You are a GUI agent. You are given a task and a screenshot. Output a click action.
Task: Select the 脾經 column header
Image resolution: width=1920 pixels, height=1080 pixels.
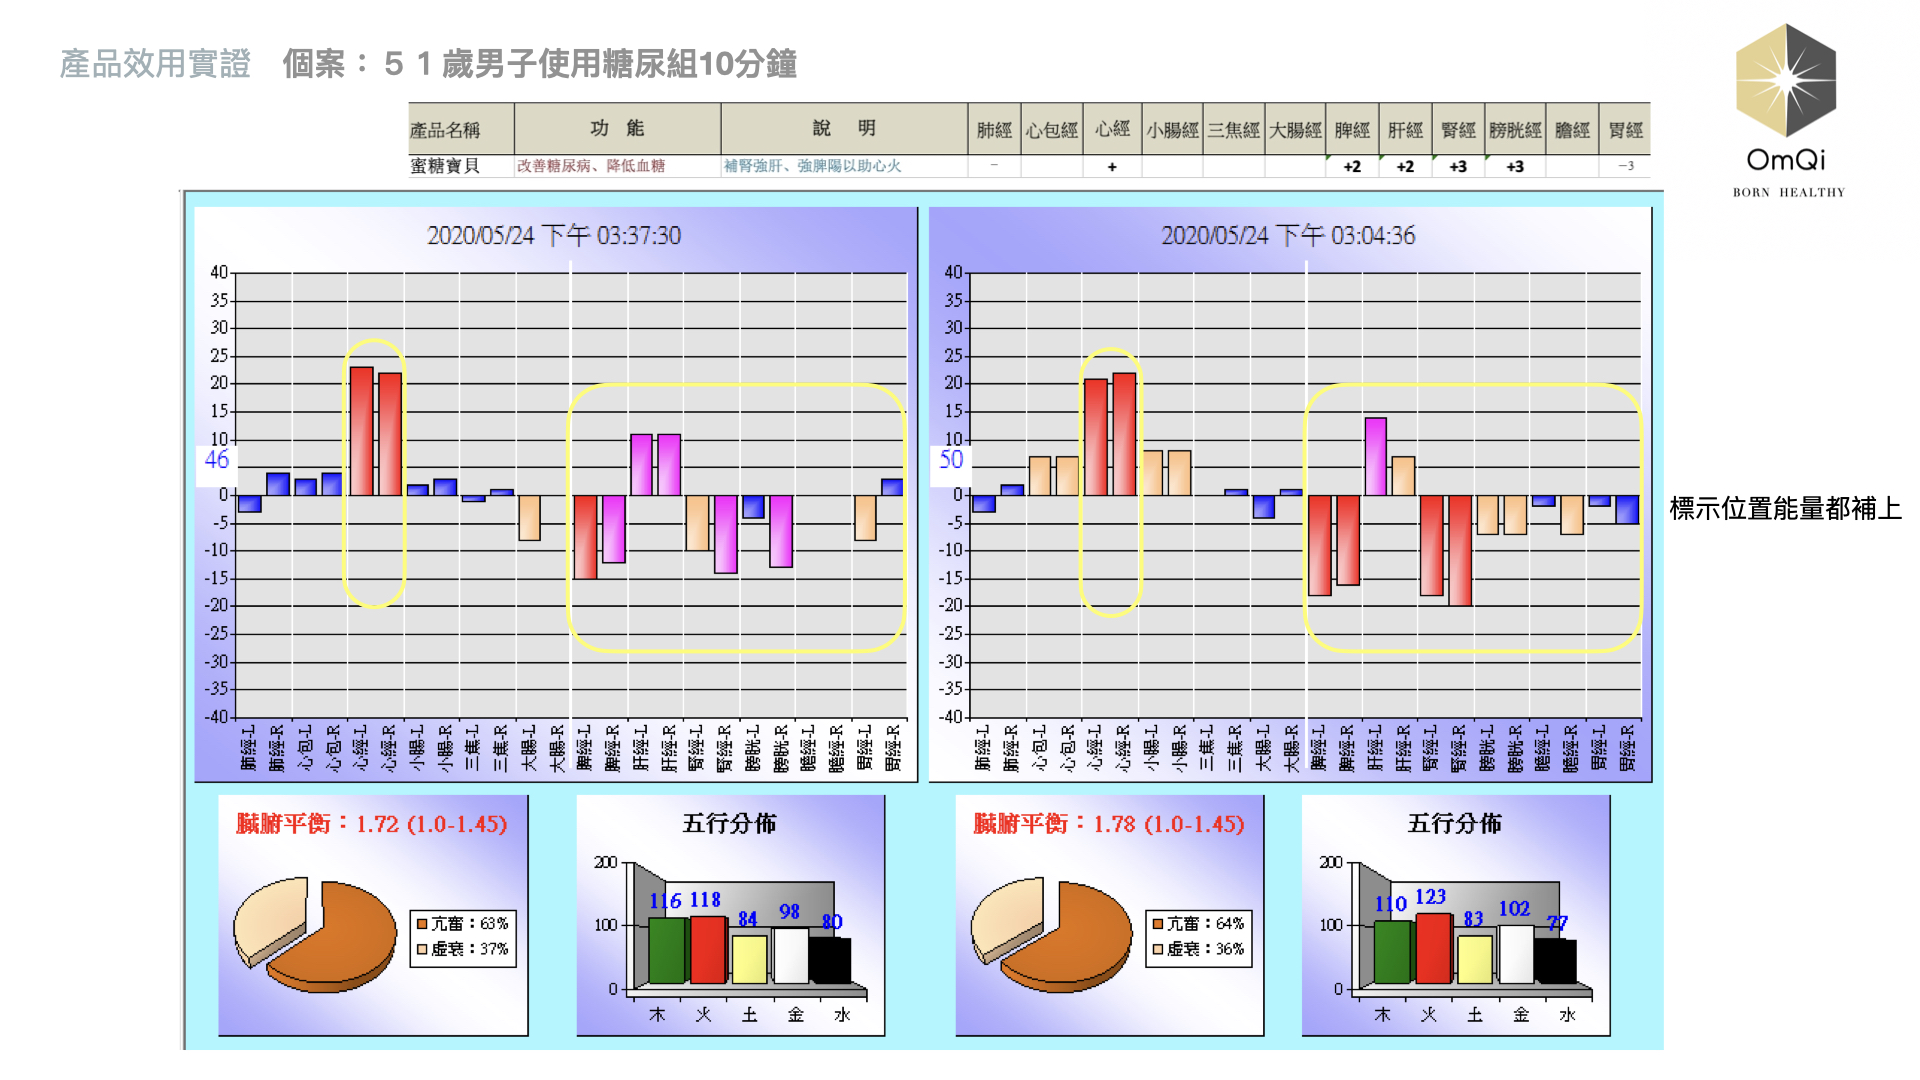(x=1352, y=130)
